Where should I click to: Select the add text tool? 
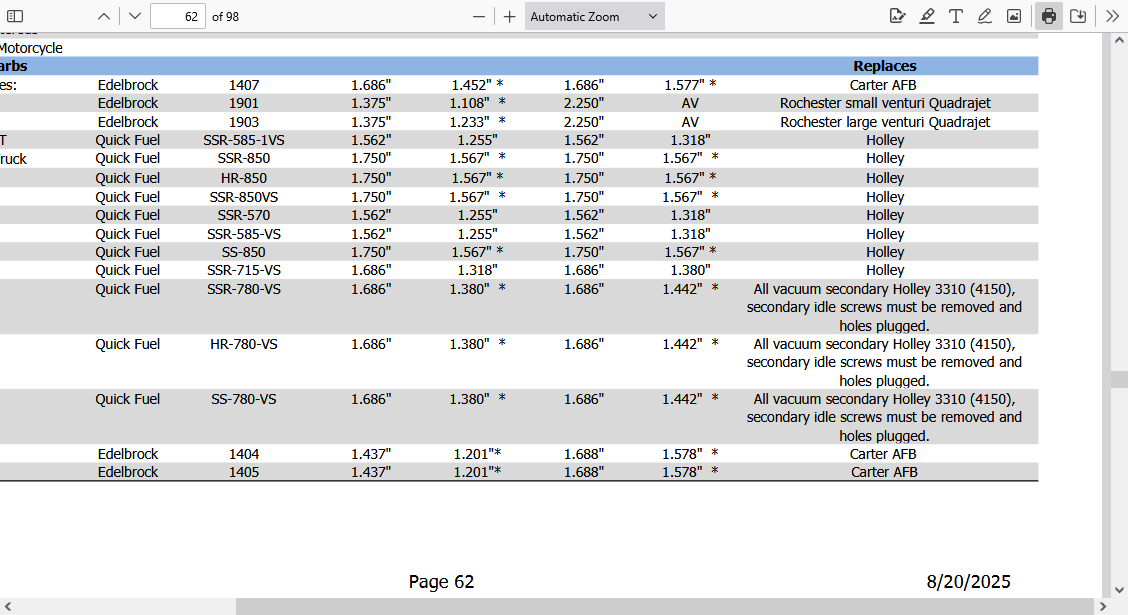pyautogui.click(x=955, y=17)
